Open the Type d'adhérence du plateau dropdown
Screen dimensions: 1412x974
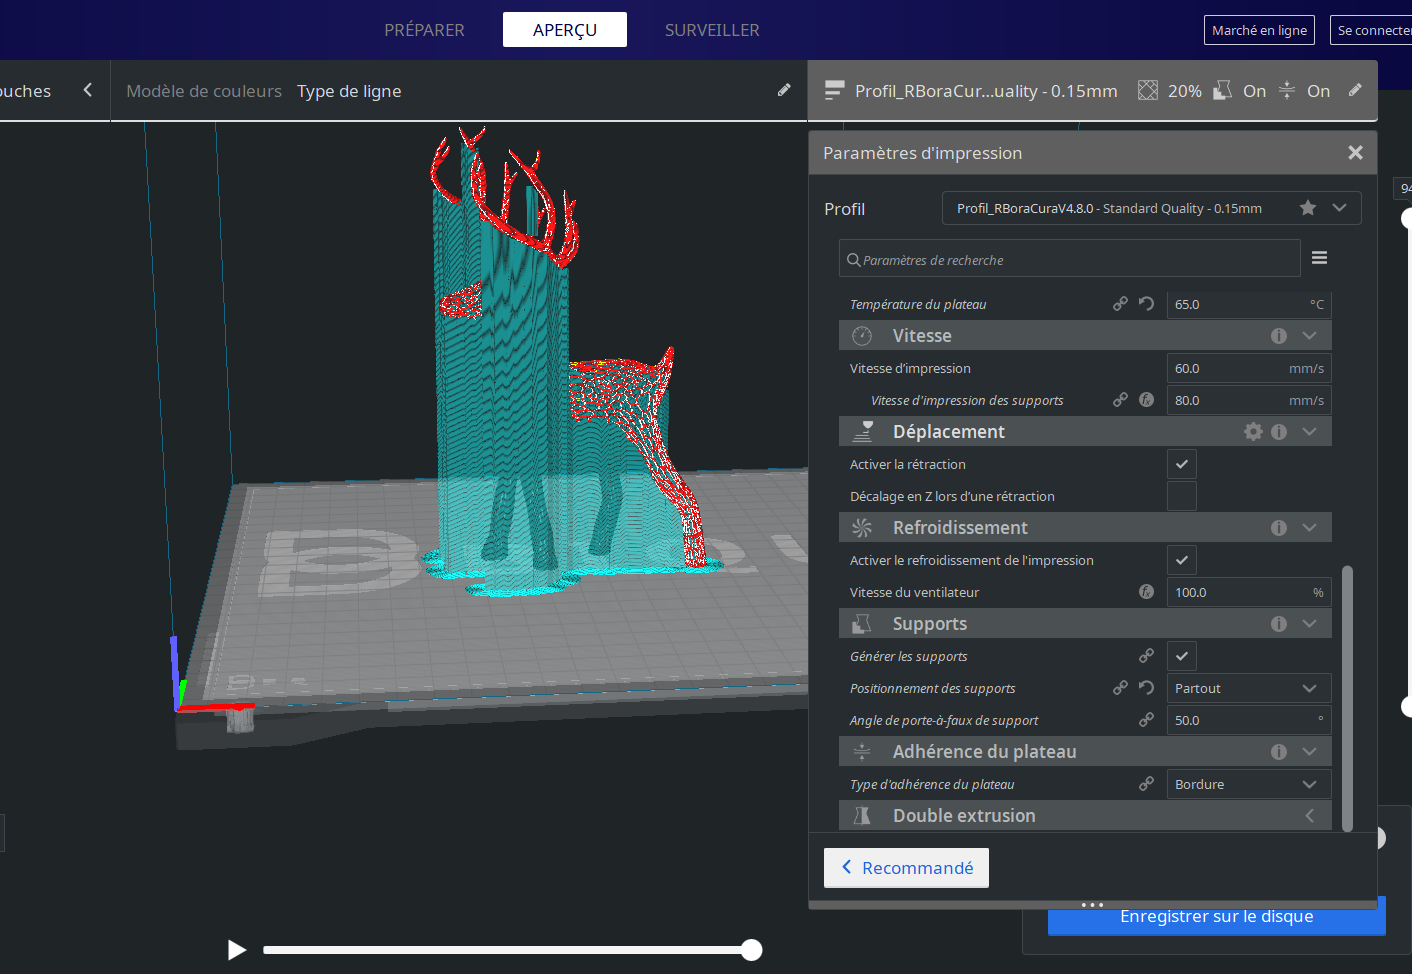click(x=1248, y=784)
